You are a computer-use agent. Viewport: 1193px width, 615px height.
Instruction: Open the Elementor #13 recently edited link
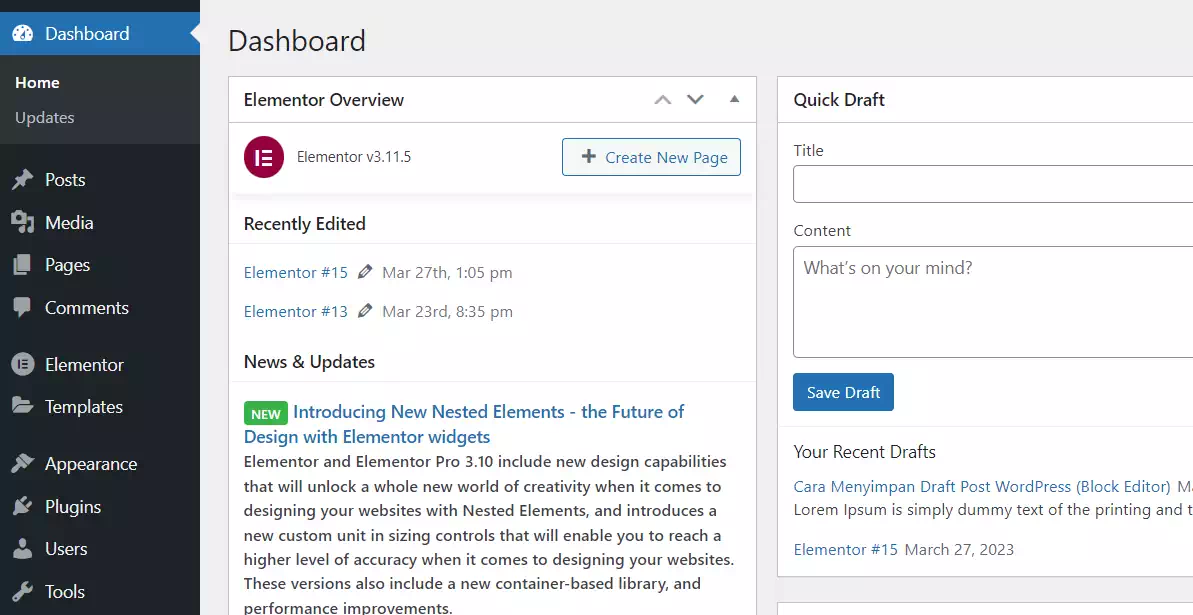point(295,311)
